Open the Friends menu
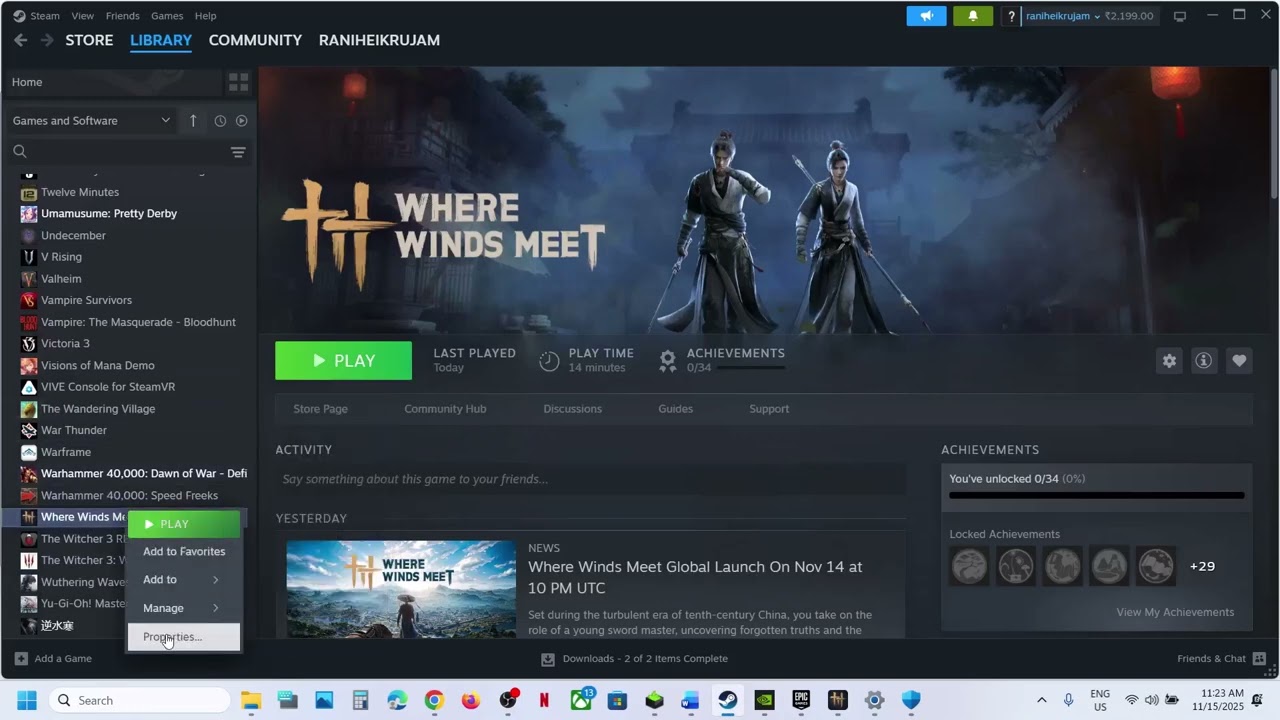Screen dimensions: 1280x720 pyautogui.click(x=123, y=16)
